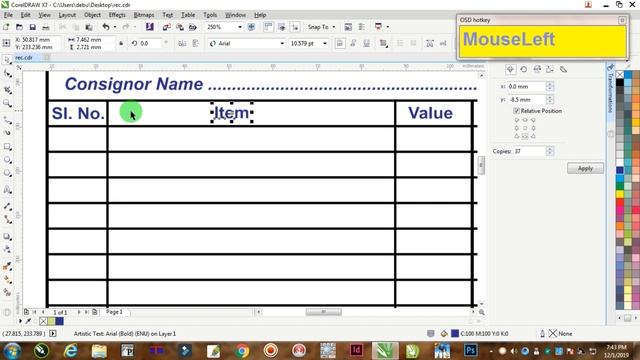Viewport: 640px width, 360px height.
Task: Select the Ellipse tool in toolbox
Action: [7, 160]
